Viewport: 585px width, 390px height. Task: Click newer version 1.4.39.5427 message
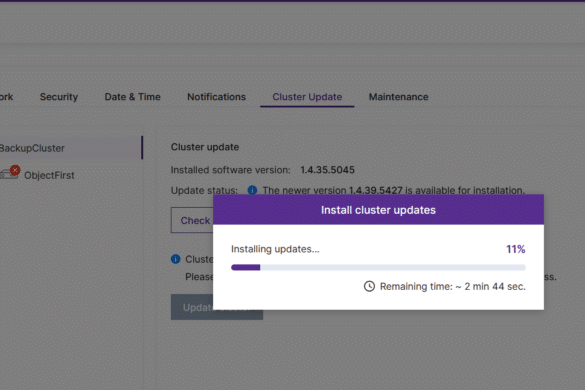[394, 190]
